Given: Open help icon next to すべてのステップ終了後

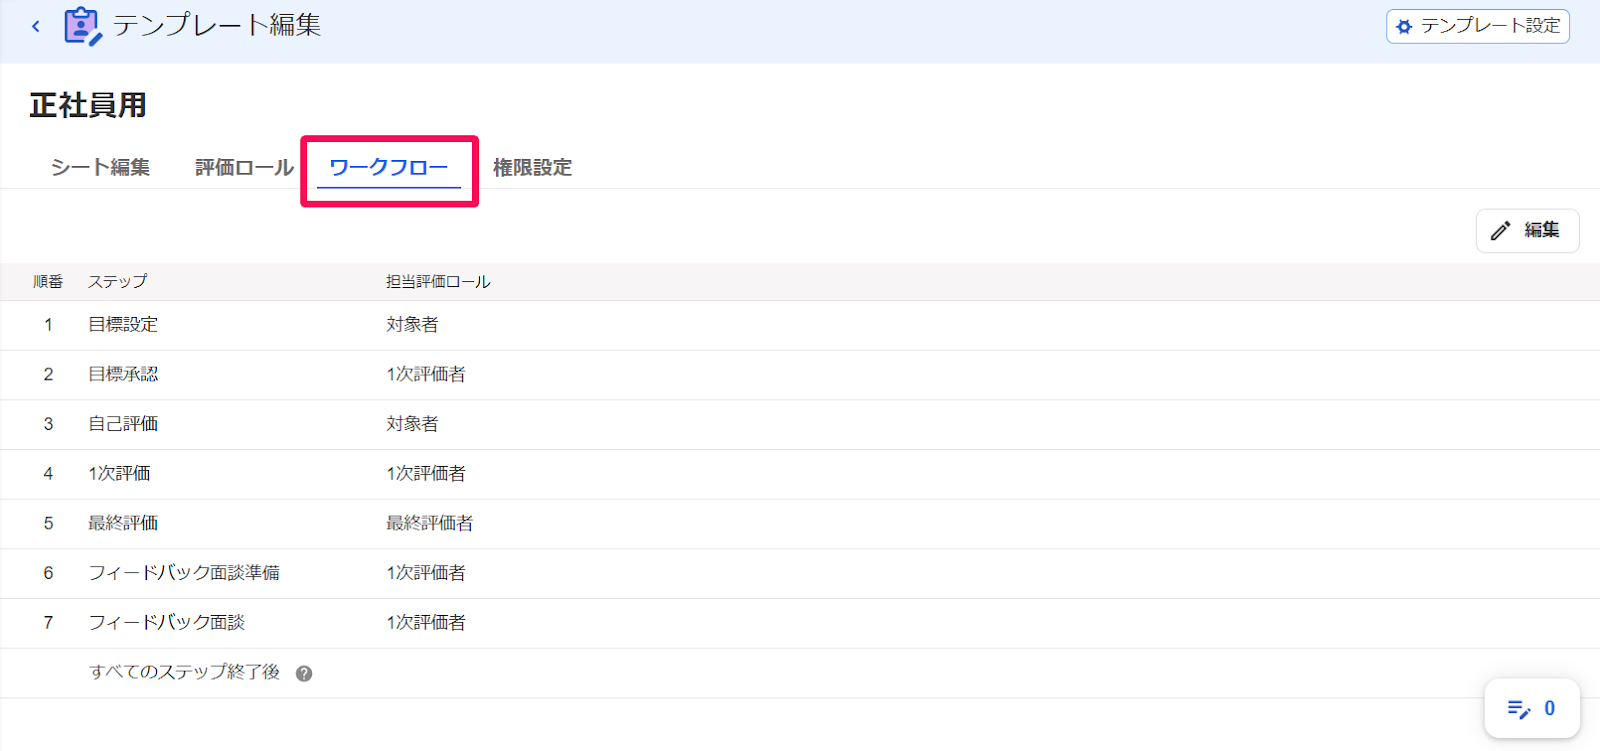Looking at the screenshot, I should (x=304, y=674).
